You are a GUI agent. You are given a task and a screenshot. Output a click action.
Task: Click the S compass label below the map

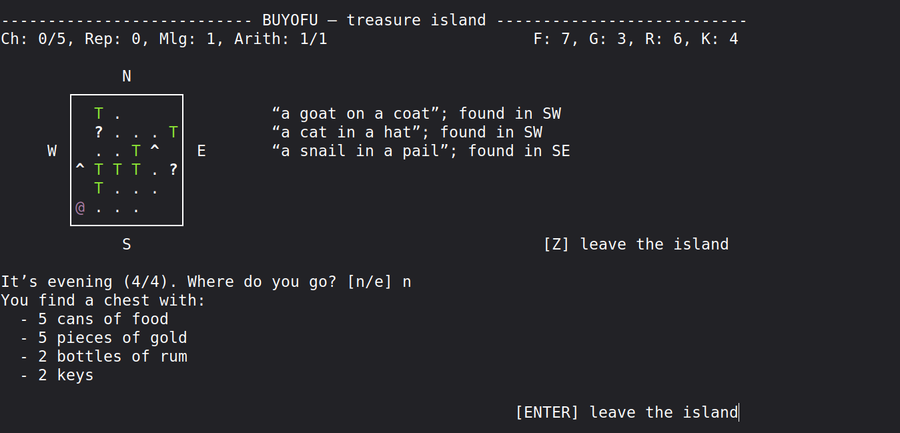pyautogui.click(x=127, y=244)
